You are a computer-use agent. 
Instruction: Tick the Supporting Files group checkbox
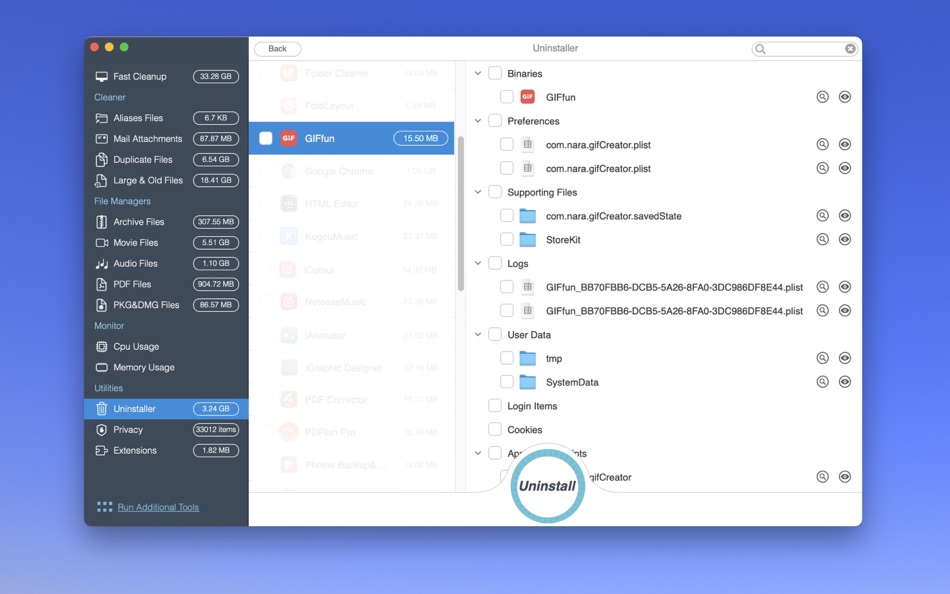[x=495, y=192]
